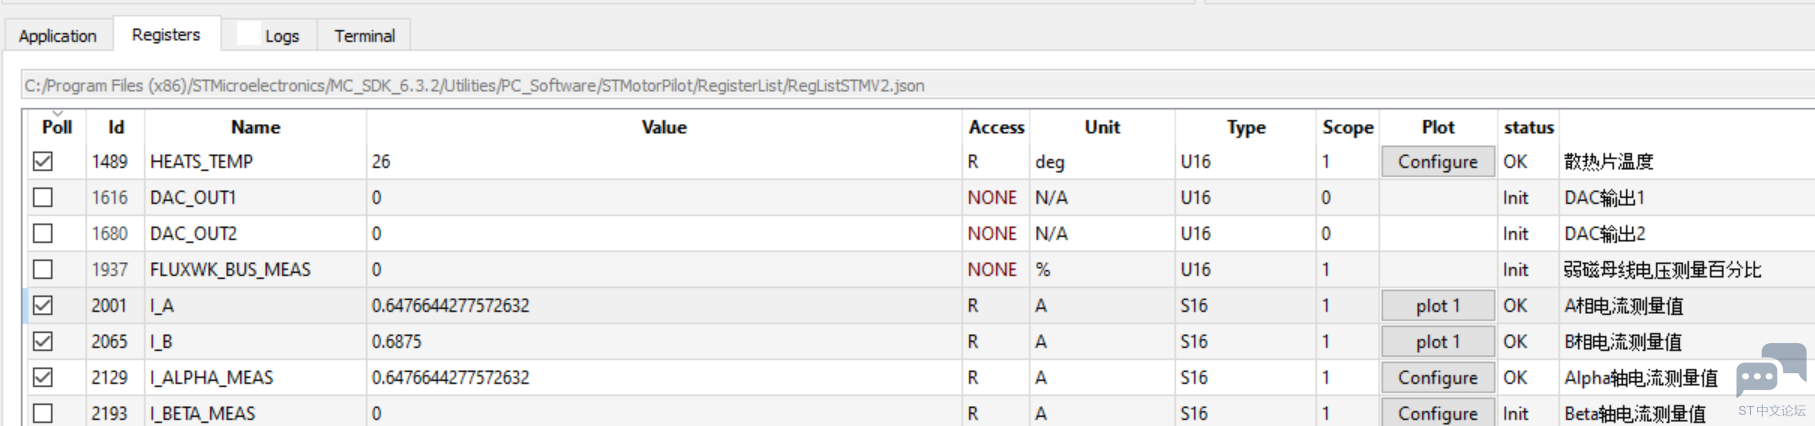The image size is (1815, 426).
Task: Configure plot for I_ALPHA_MEAS register
Action: [x=1438, y=377]
